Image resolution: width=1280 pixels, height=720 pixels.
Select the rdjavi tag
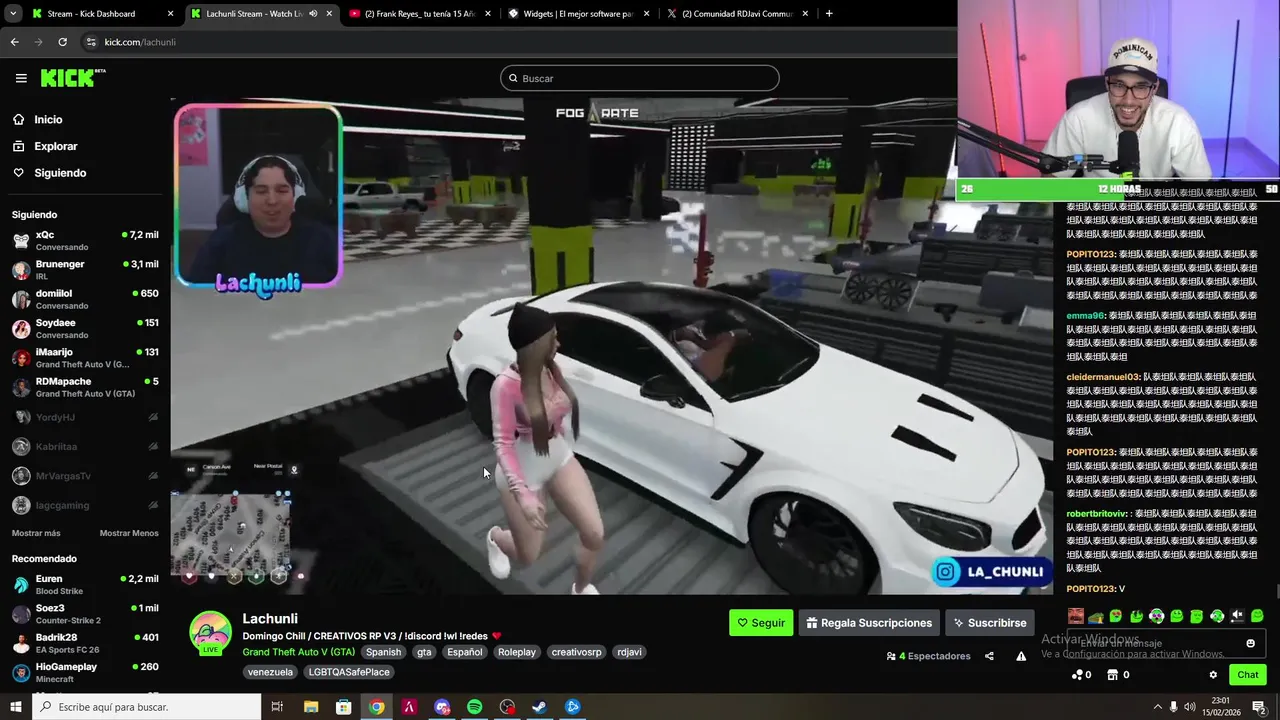pos(629,652)
